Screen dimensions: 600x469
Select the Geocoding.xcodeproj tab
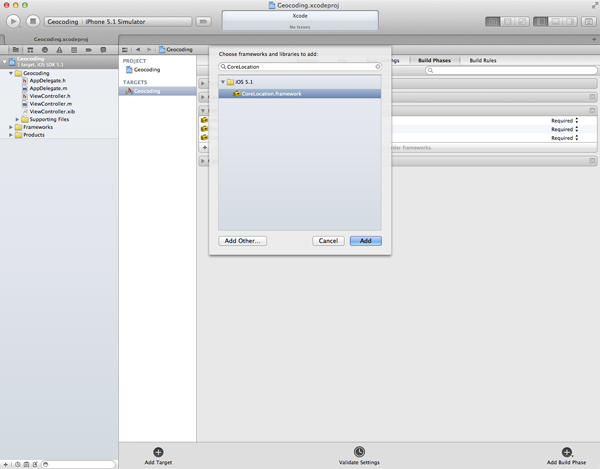click(61, 39)
